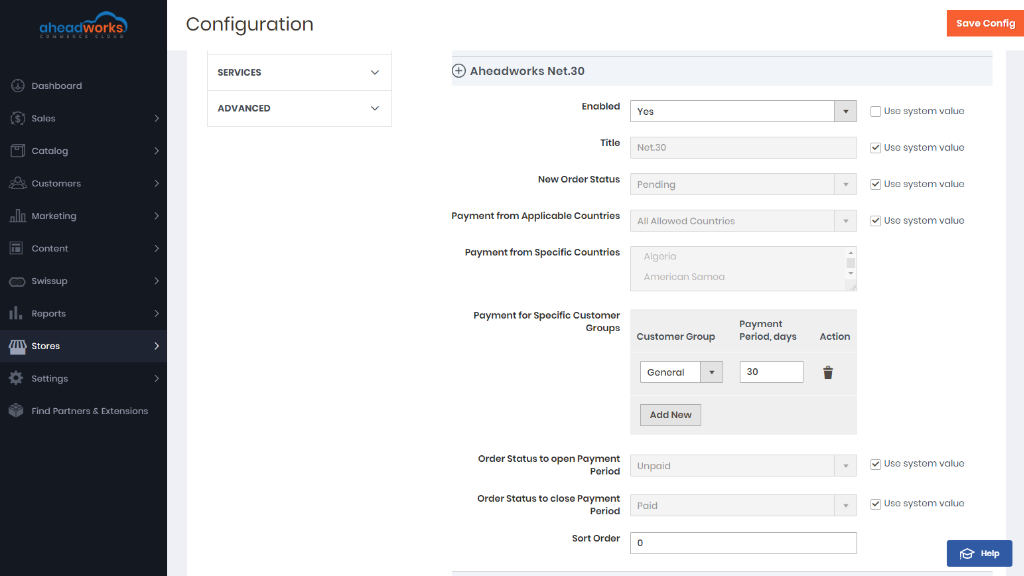Click Add New customer group button

coord(670,415)
